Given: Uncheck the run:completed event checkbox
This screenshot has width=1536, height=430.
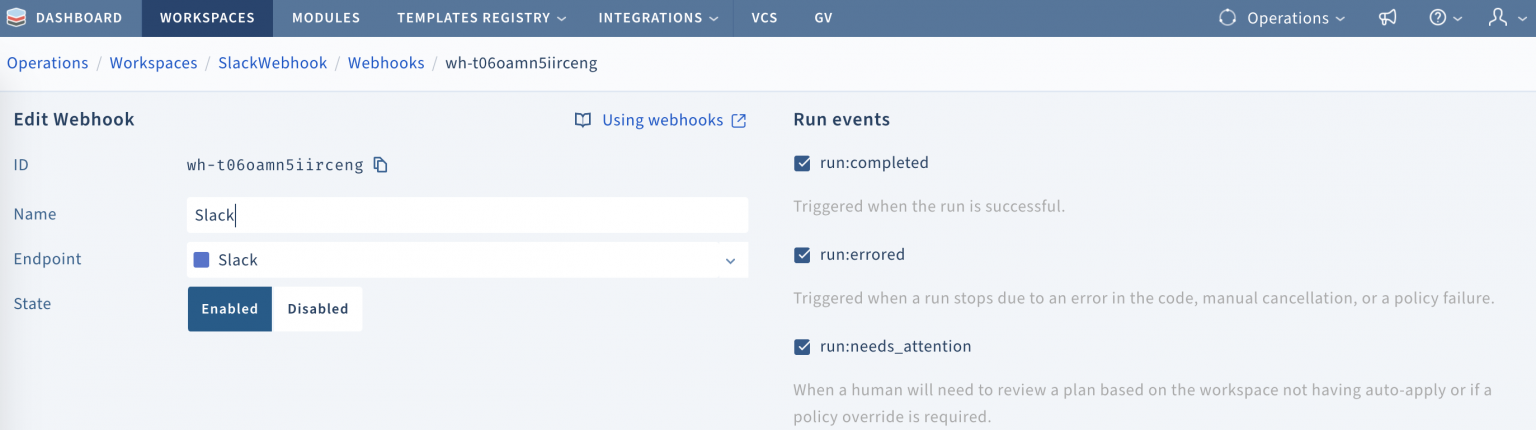Looking at the screenshot, I should 802,163.
